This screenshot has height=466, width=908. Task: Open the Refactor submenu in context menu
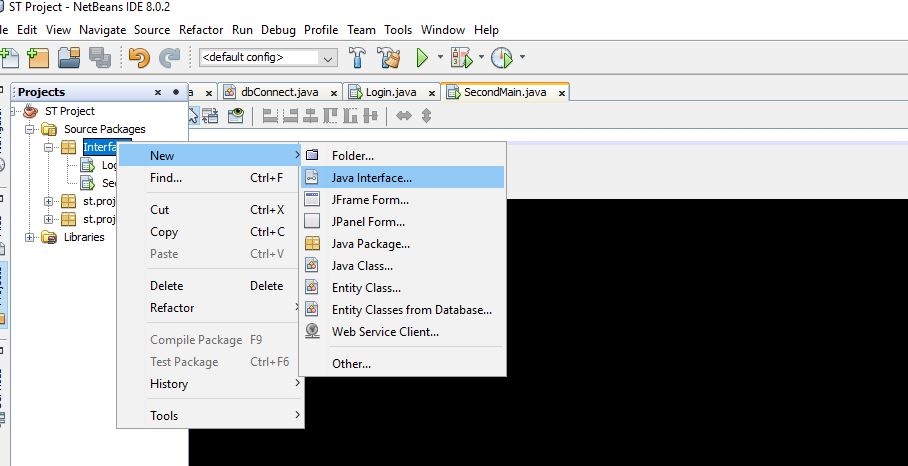pos(211,308)
